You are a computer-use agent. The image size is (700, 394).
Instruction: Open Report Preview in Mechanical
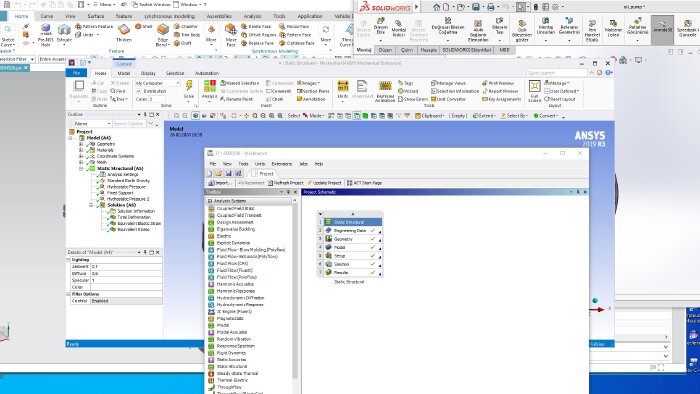pyautogui.click(x=499, y=91)
